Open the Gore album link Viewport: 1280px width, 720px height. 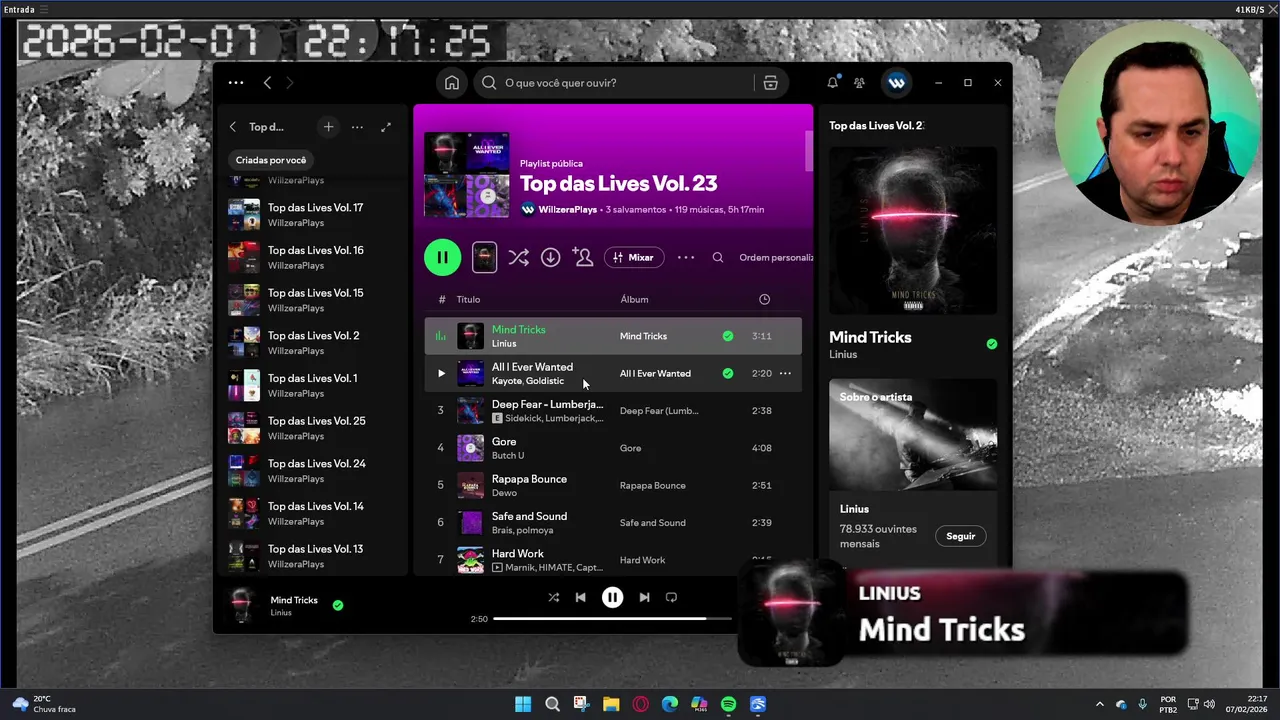(630, 448)
